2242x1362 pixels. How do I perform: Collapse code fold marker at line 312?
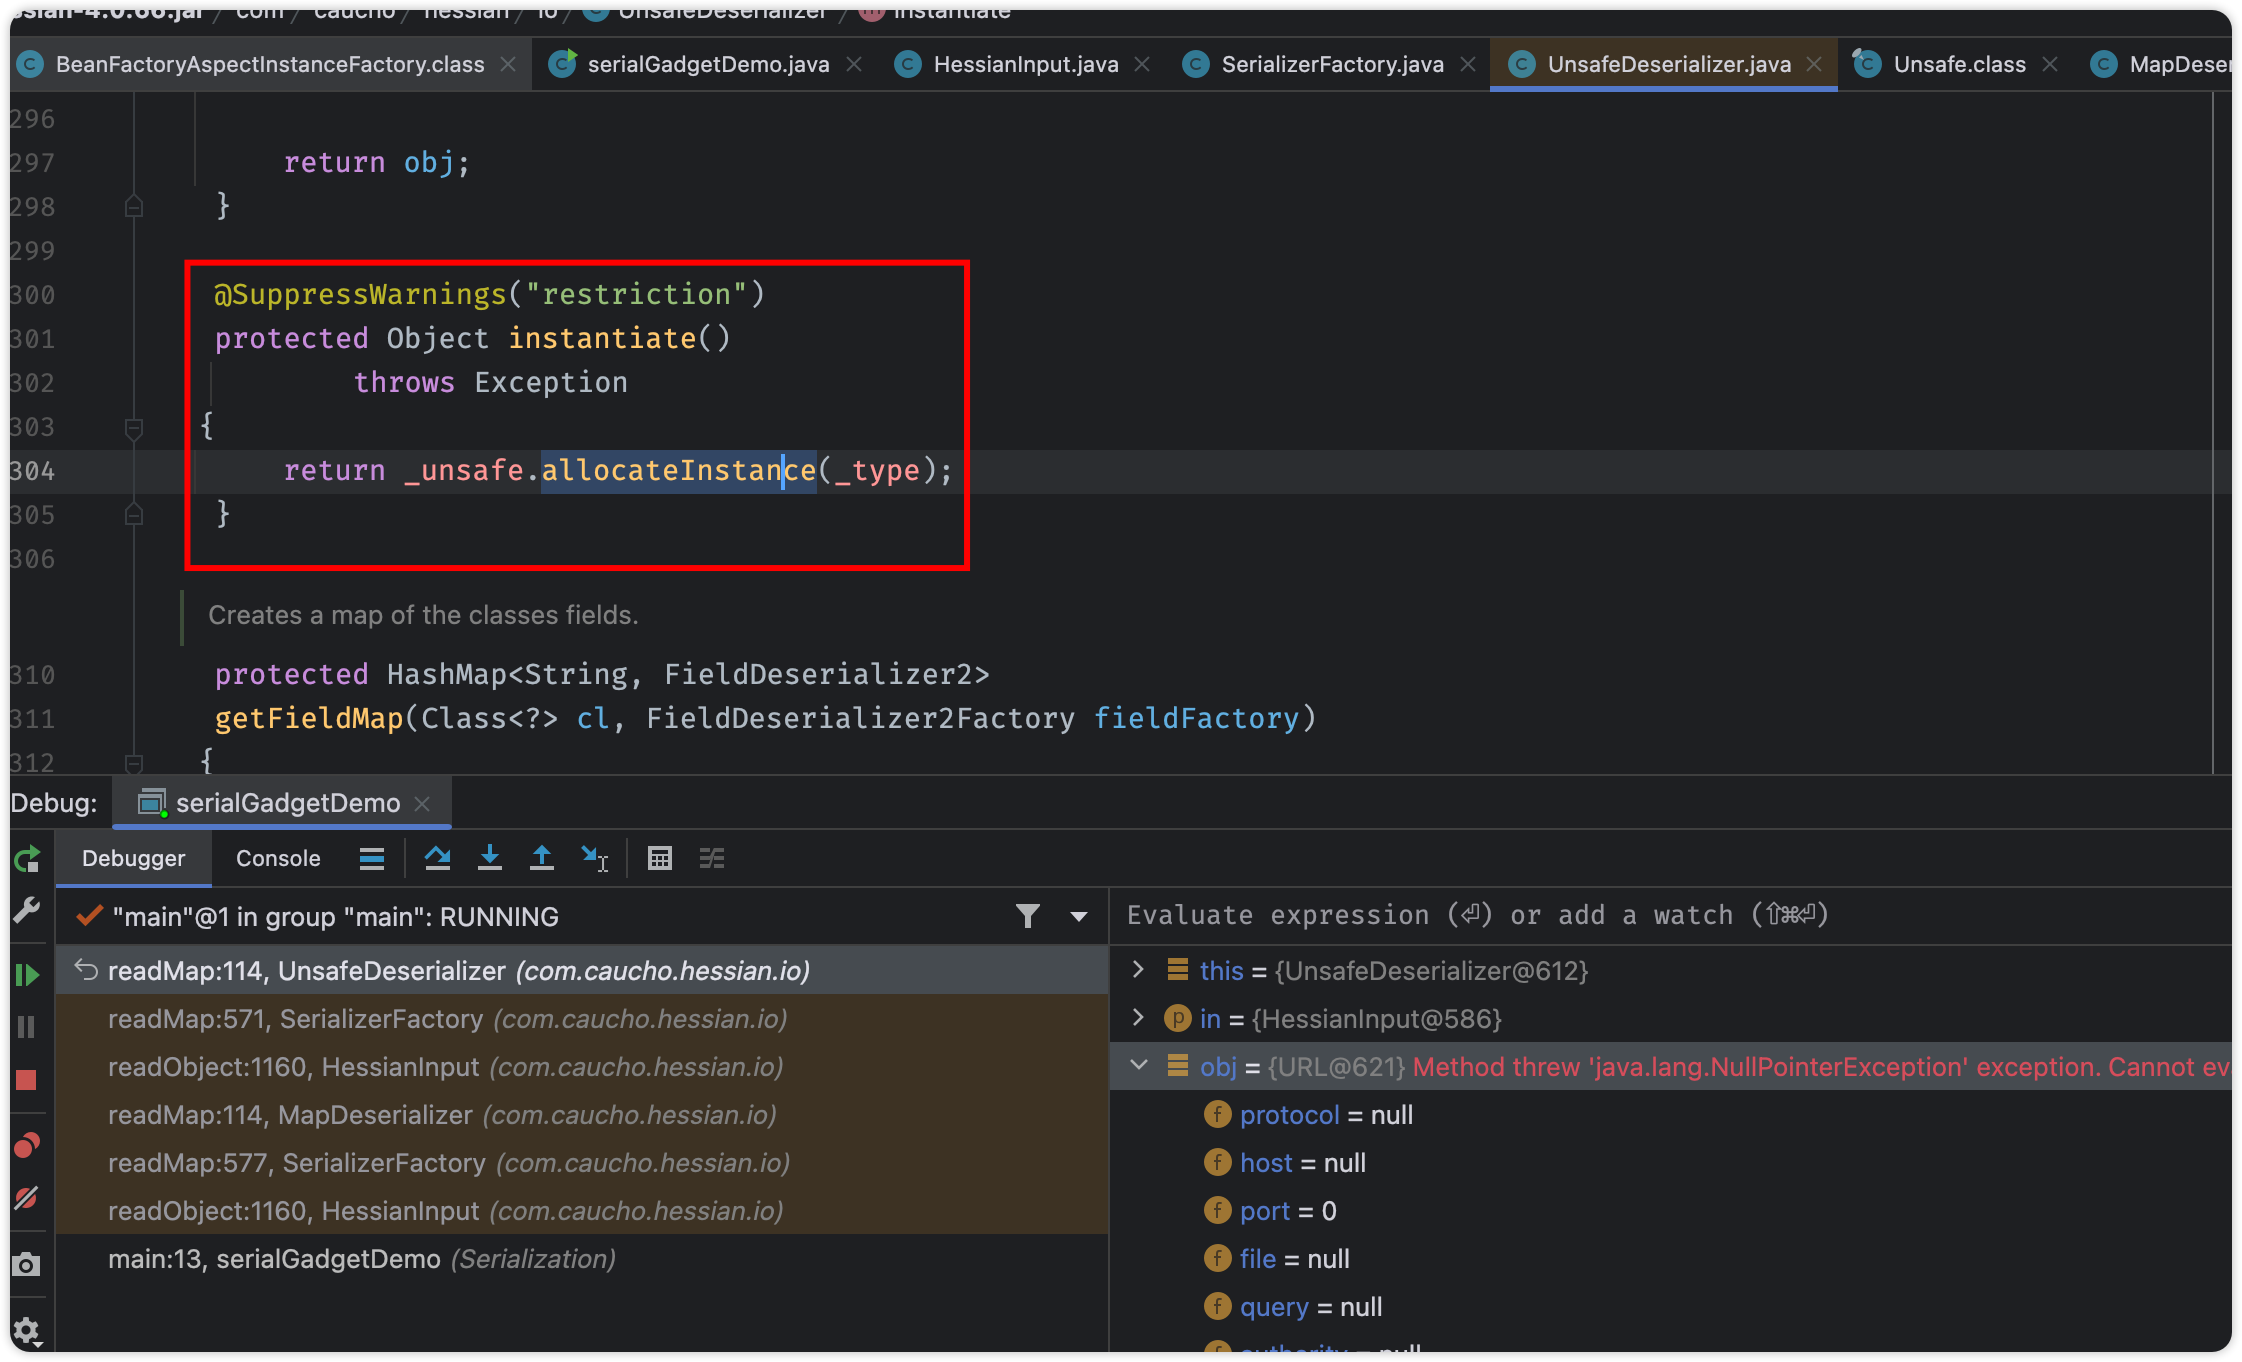click(x=133, y=763)
